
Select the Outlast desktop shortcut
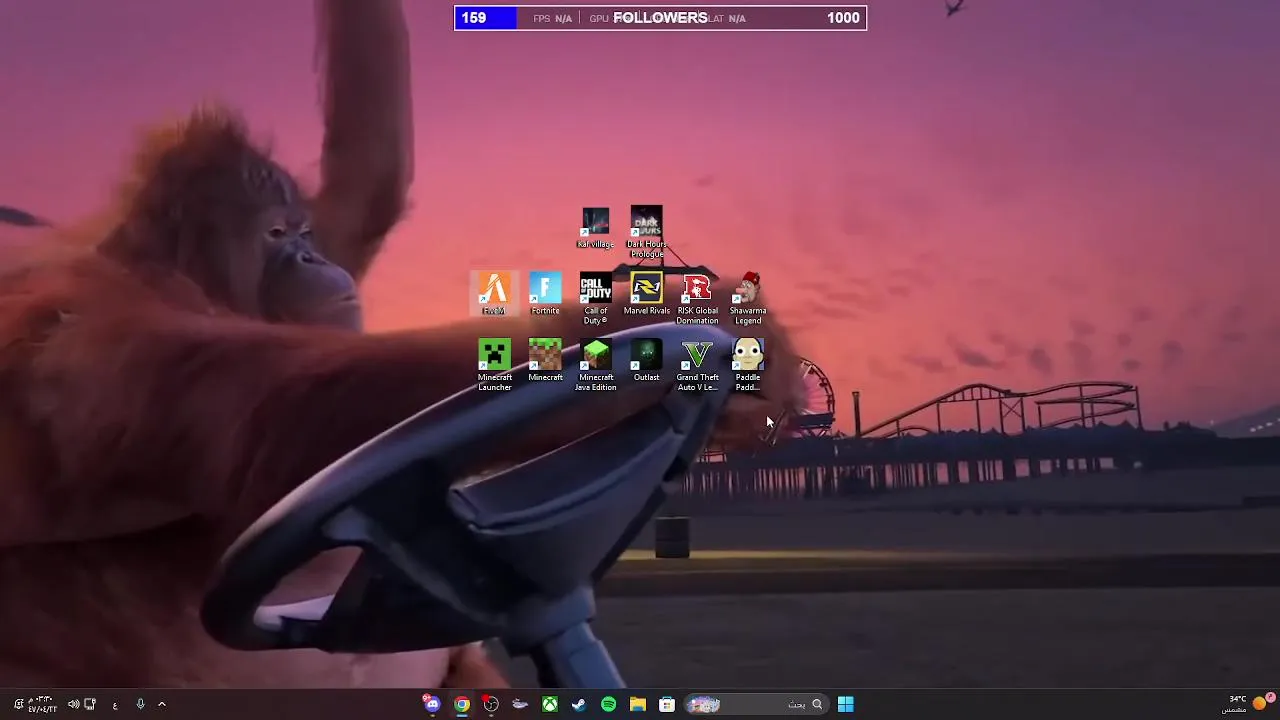(x=646, y=361)
